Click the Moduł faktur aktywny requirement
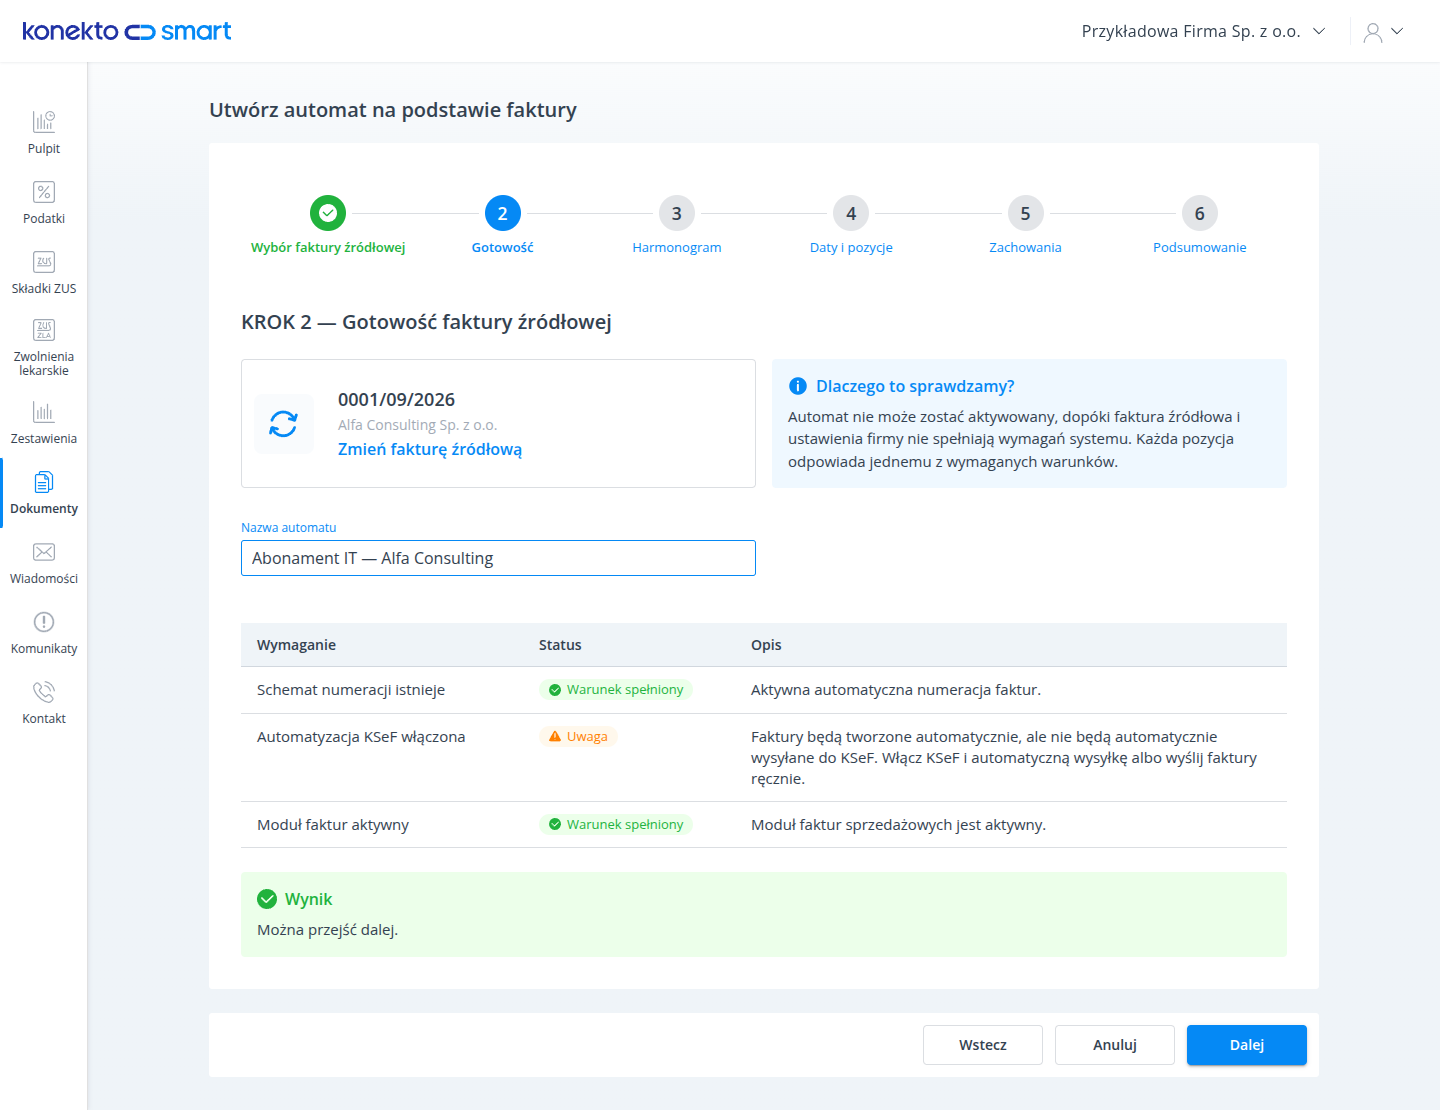 coord(333,825)
